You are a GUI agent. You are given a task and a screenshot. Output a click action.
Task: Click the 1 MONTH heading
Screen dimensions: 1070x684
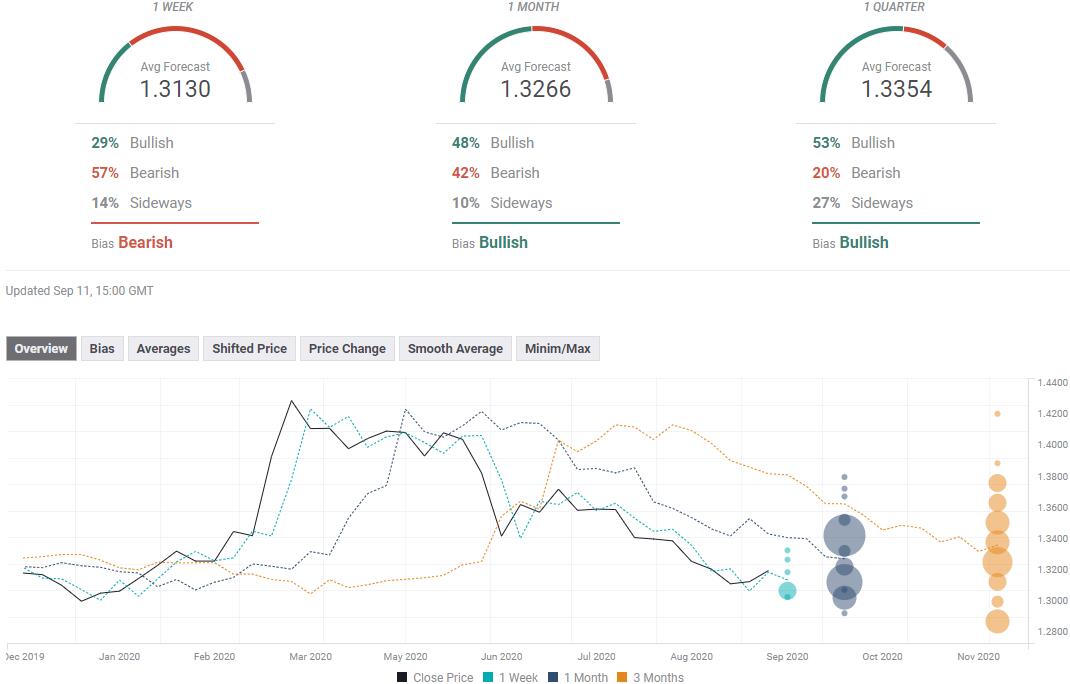click(x=533, y=7)
